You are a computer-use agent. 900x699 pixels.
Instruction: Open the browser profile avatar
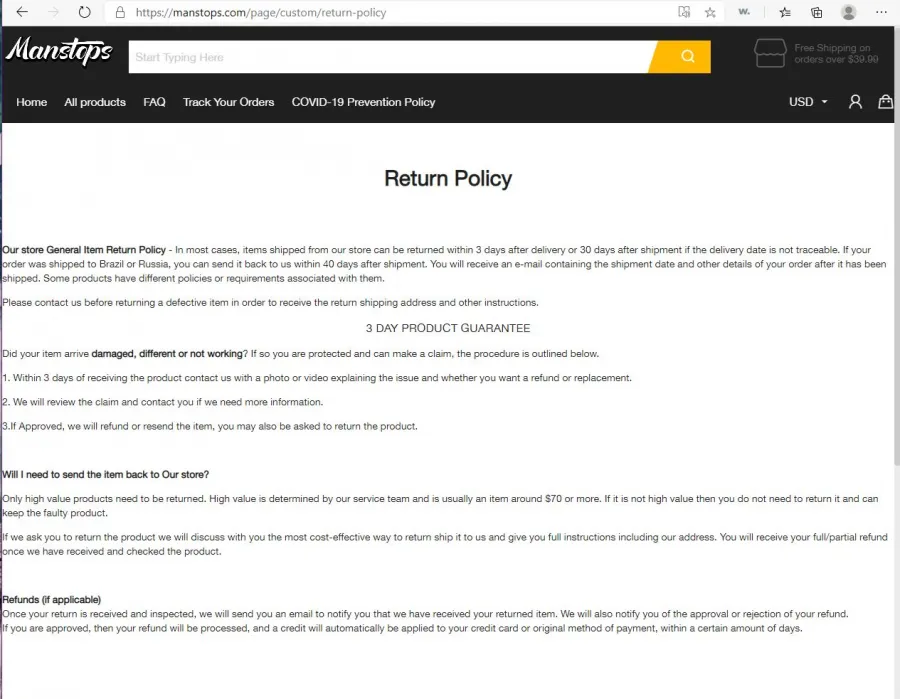click(x=848, y=12)
